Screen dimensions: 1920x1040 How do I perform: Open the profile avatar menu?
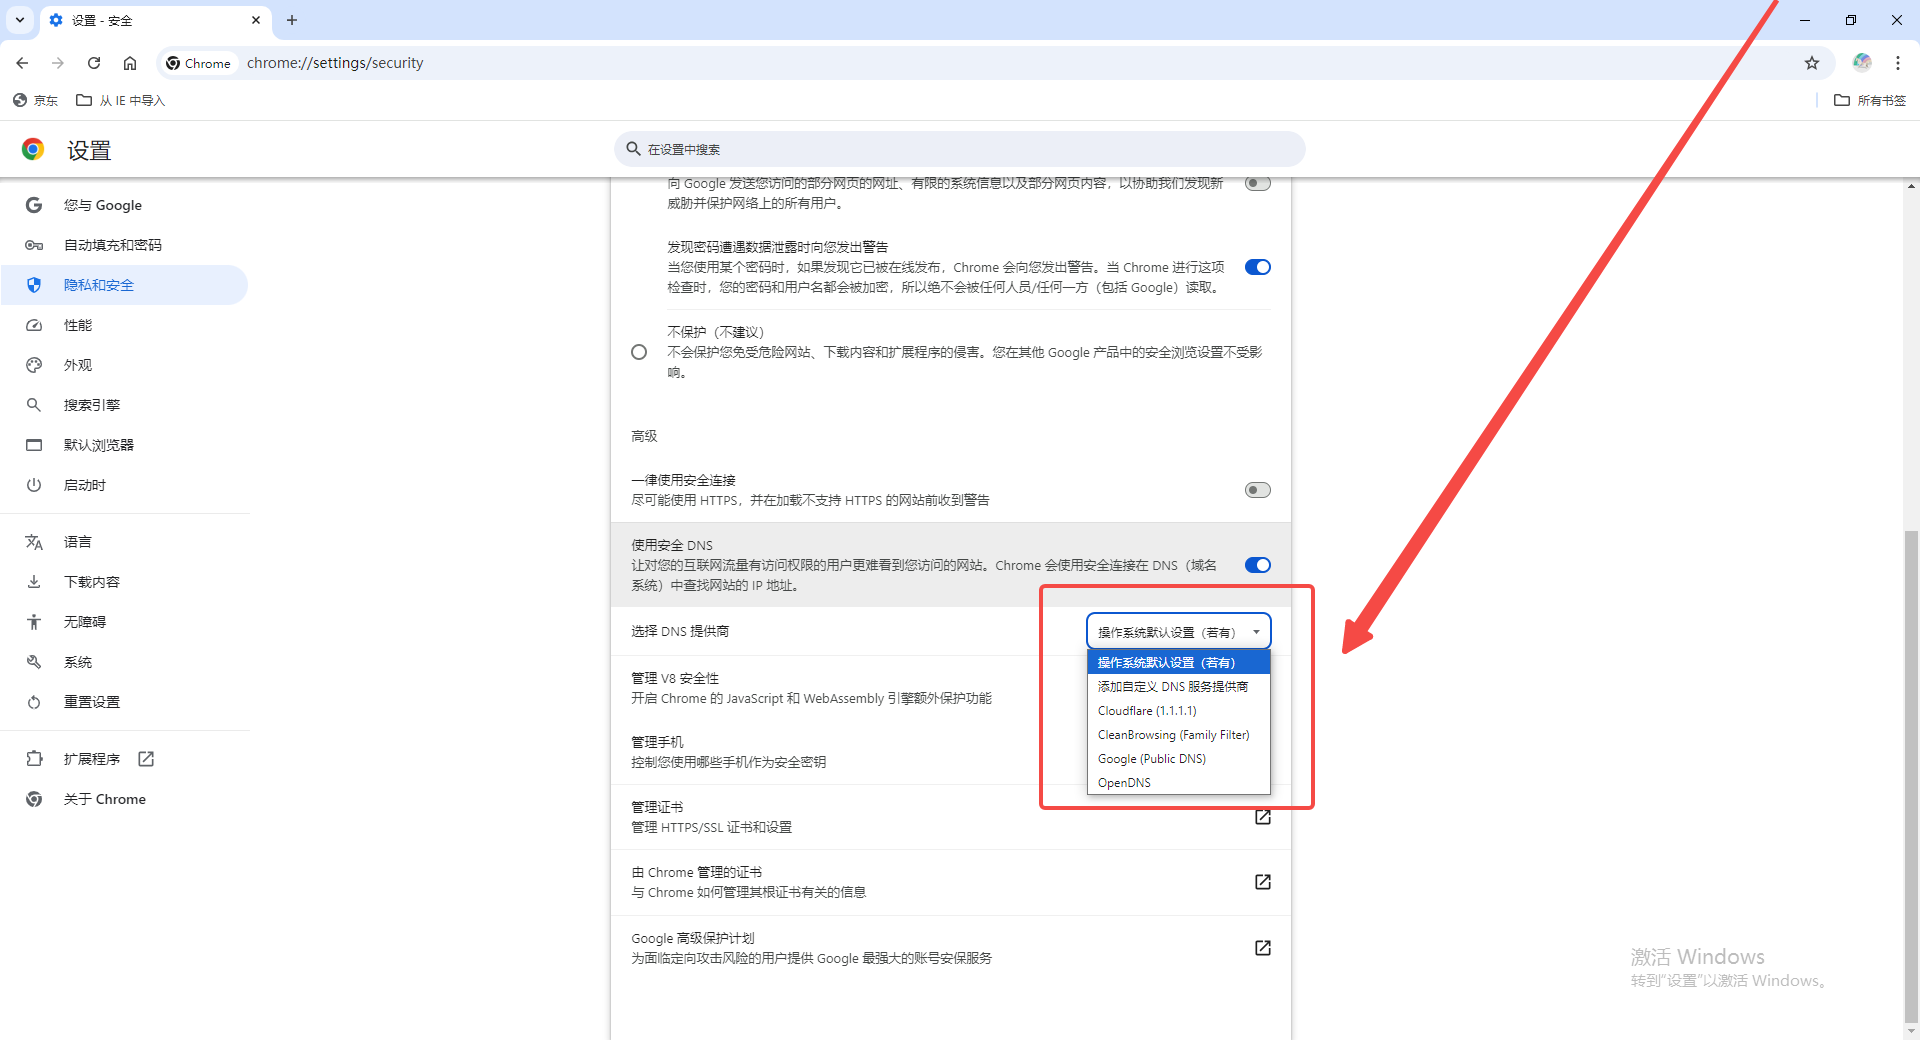[x=1862, y=62]
